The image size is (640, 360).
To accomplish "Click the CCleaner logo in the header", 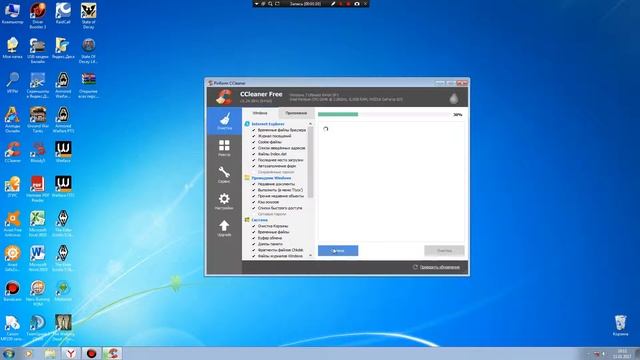I will click(224, 97).
